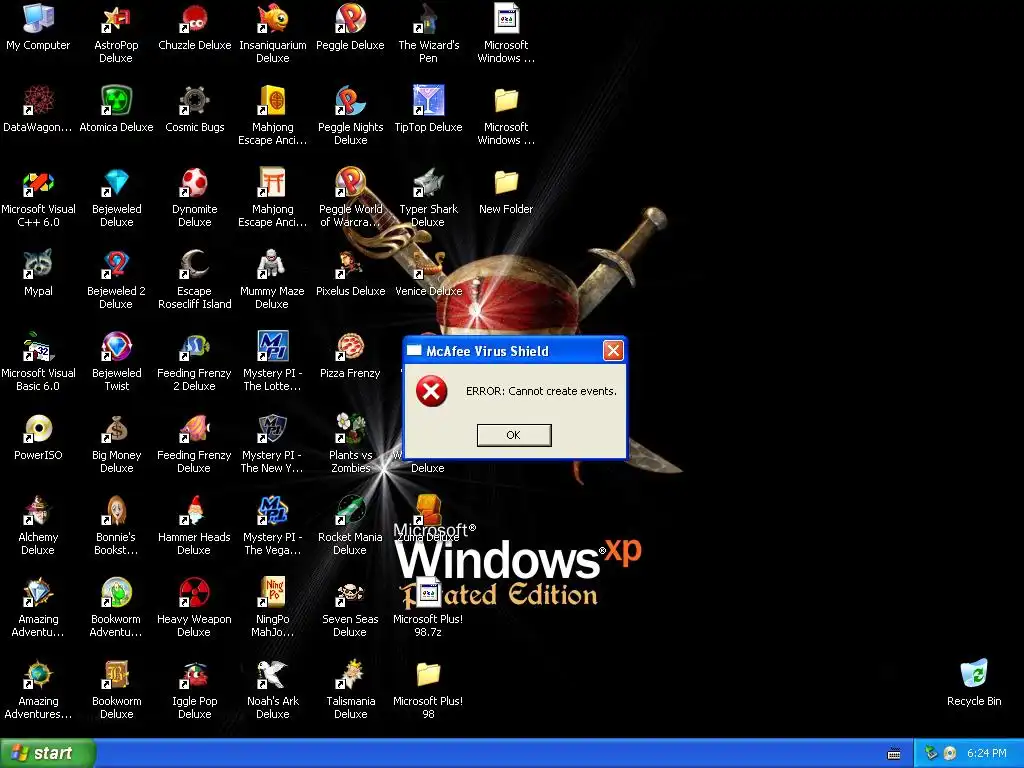This screenshot has width=1024, height=768.
Task: Click the Zuma Deluxe shortcut icon
Action: [x=428, y=511]
